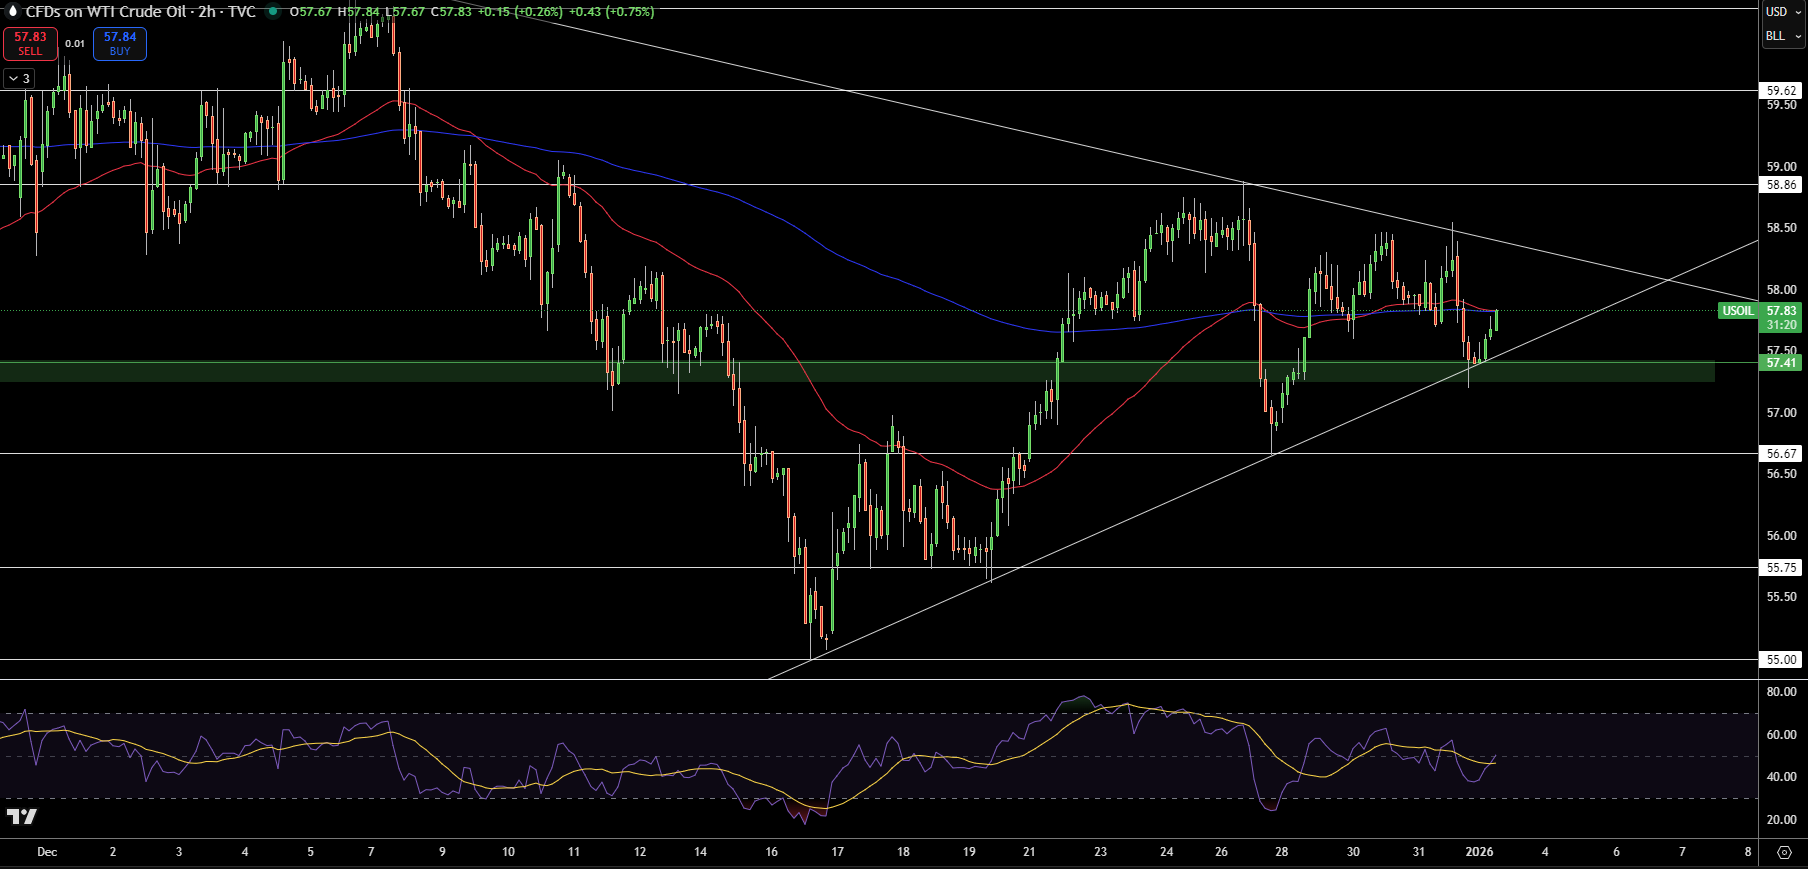Click the 57.83 SELL button
The image size is (1808, 869).
click(x=30, y=44)
